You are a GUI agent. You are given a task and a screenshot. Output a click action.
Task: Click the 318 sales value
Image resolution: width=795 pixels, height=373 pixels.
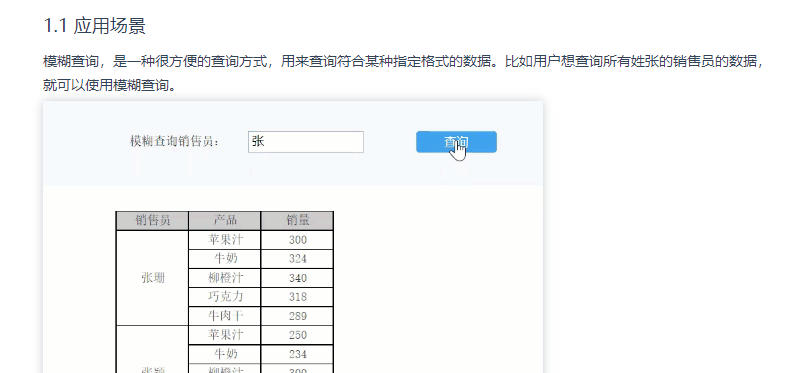tap(297, 296)
